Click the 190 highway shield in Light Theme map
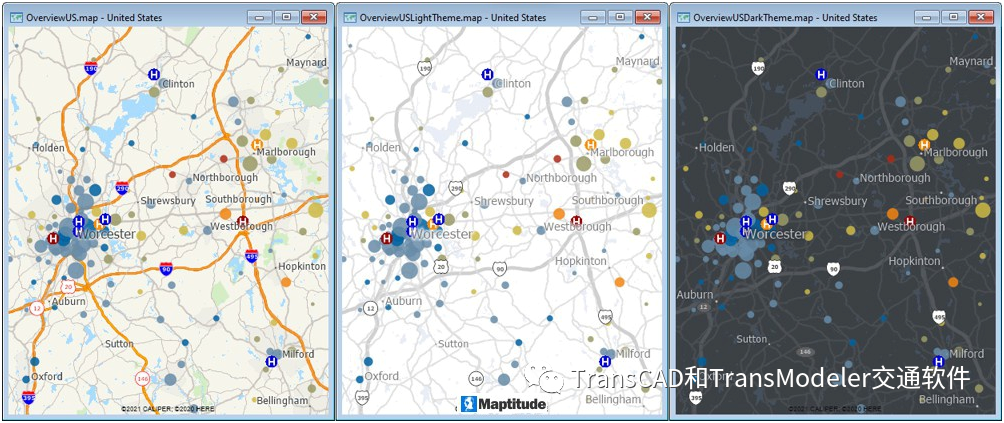This screenshot has height=423, width=1004. point(424,68)
